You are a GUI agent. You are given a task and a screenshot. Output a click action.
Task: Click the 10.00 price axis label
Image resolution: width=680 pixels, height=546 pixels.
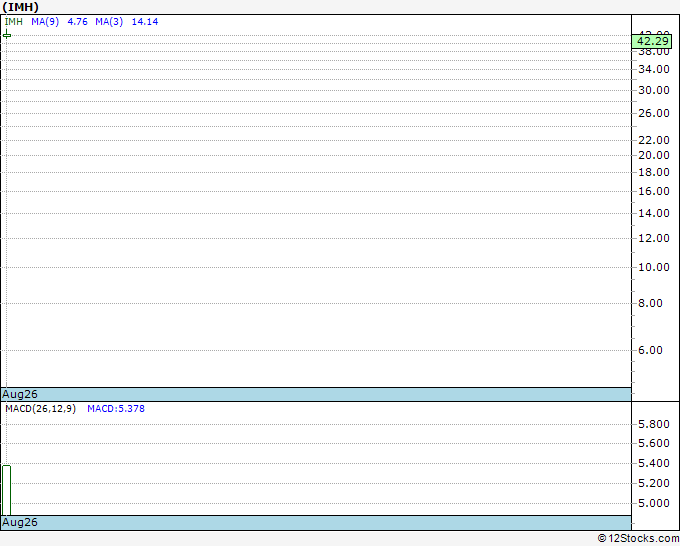pyautogui.click(x=654, y=267)
